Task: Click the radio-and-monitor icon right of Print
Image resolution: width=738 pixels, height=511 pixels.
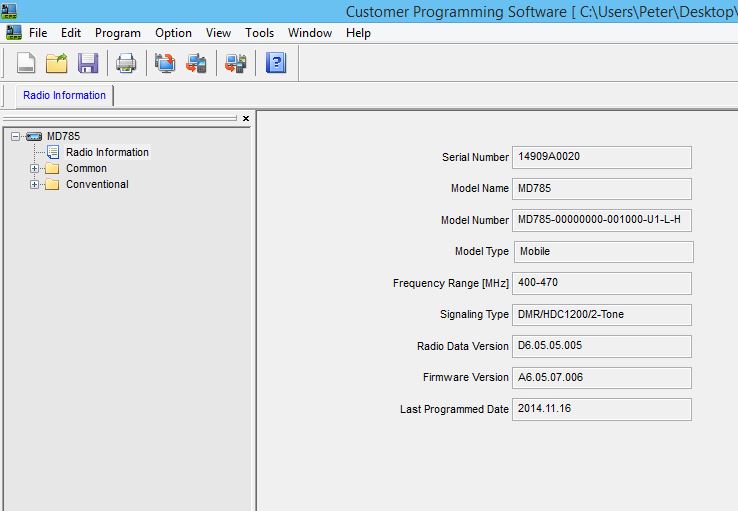Action: coord(165,63)
